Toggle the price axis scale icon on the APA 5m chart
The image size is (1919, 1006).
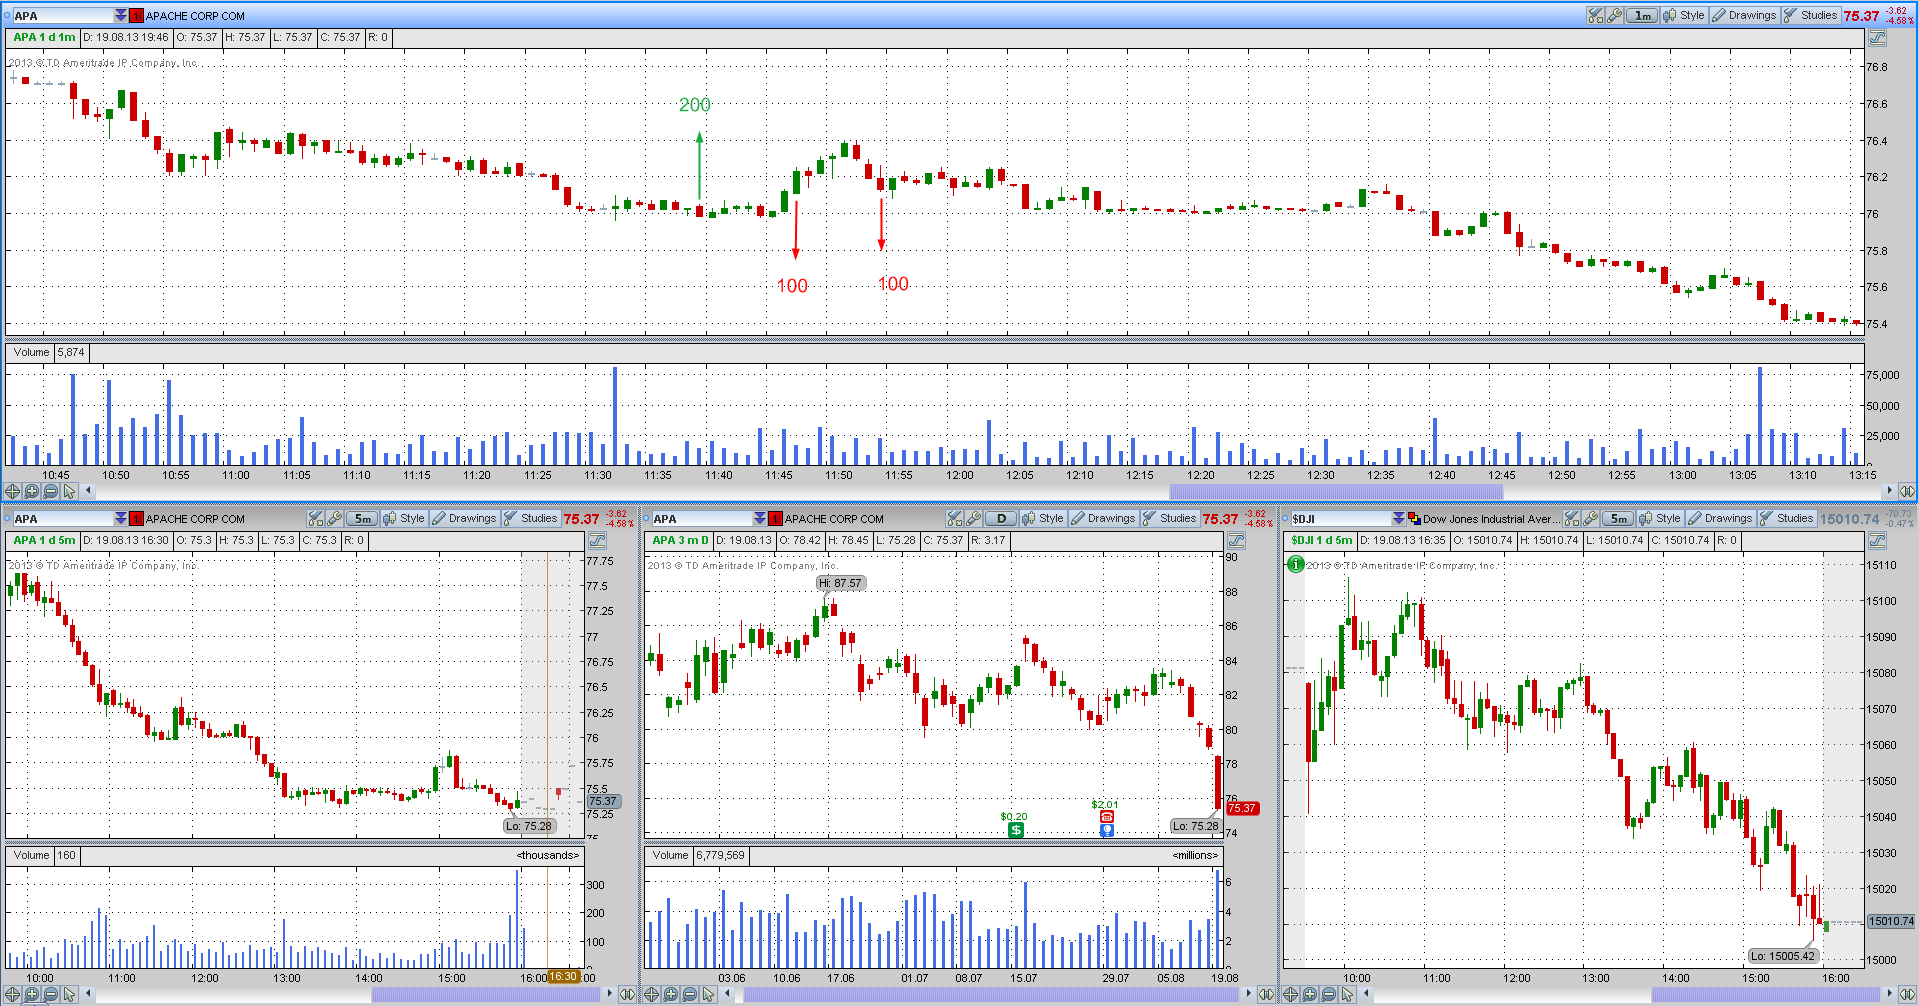(597, 541)
